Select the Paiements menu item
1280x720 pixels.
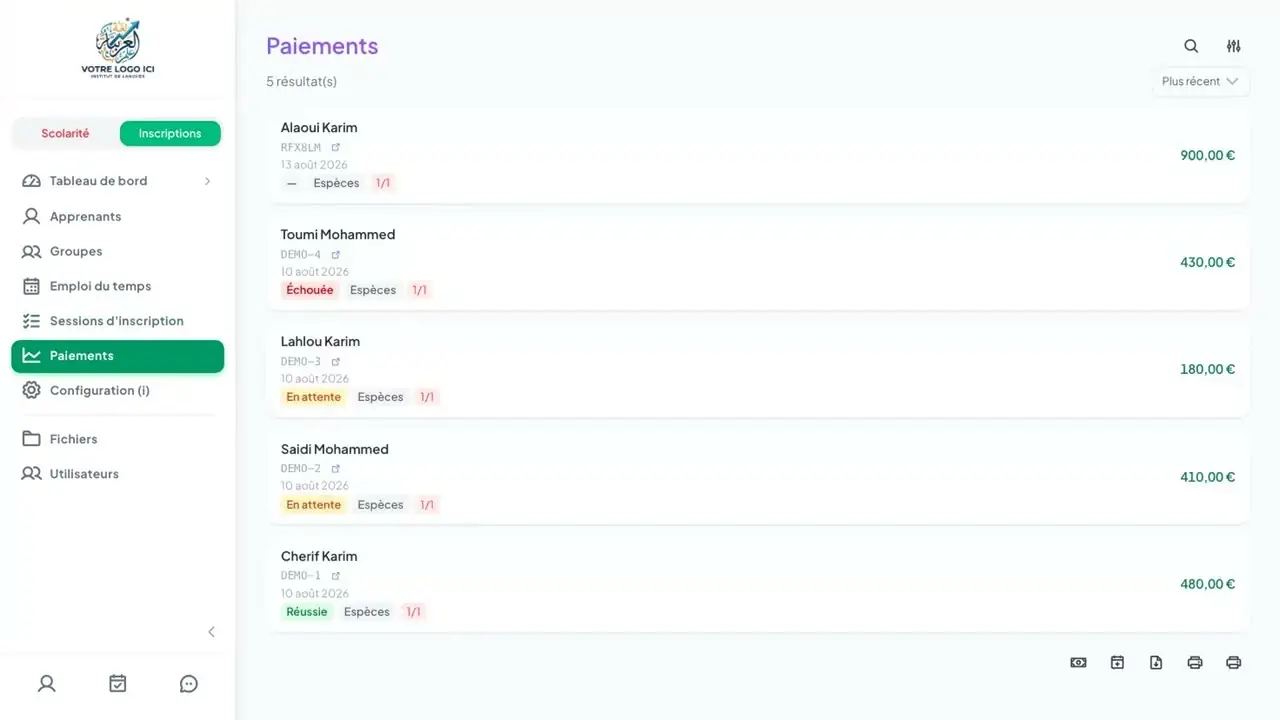coord(118,356)
